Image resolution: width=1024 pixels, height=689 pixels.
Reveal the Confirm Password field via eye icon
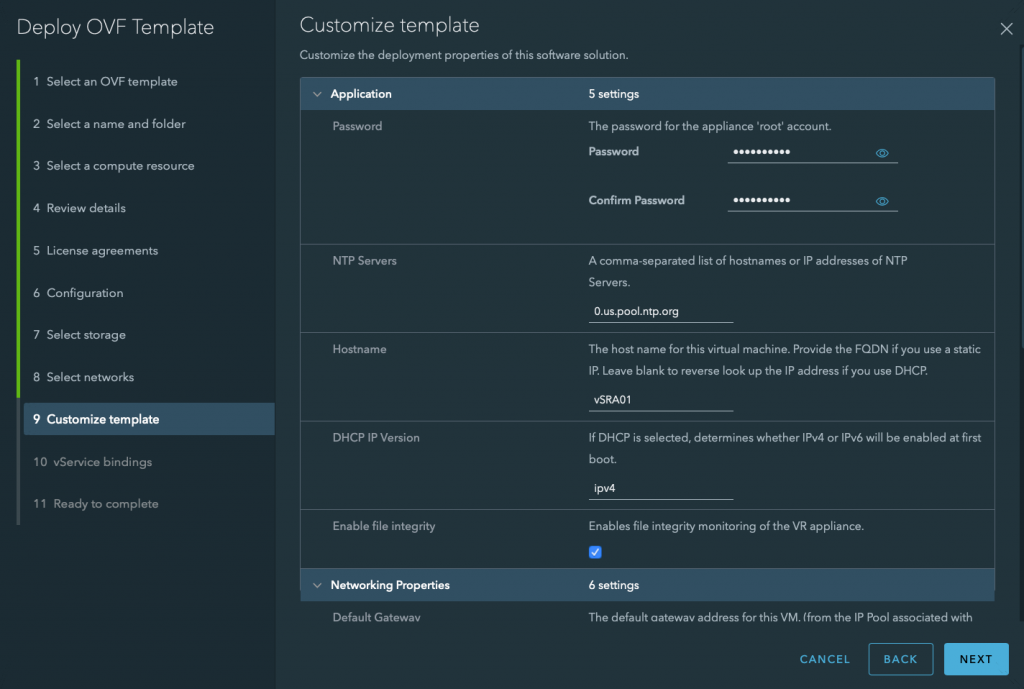pos(882,201)
